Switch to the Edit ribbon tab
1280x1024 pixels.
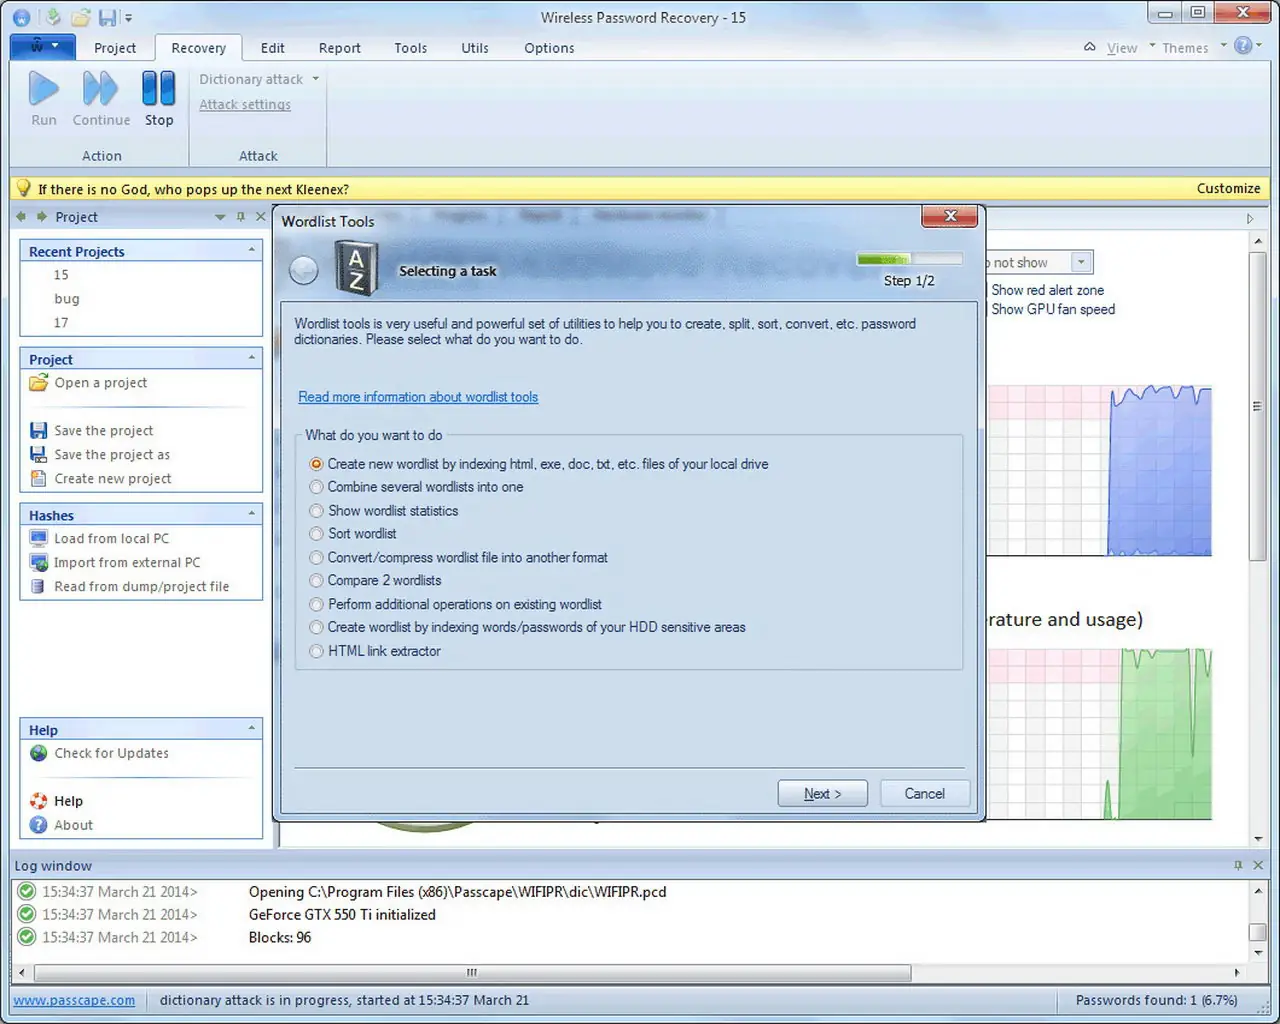click(x=272, y=48)
